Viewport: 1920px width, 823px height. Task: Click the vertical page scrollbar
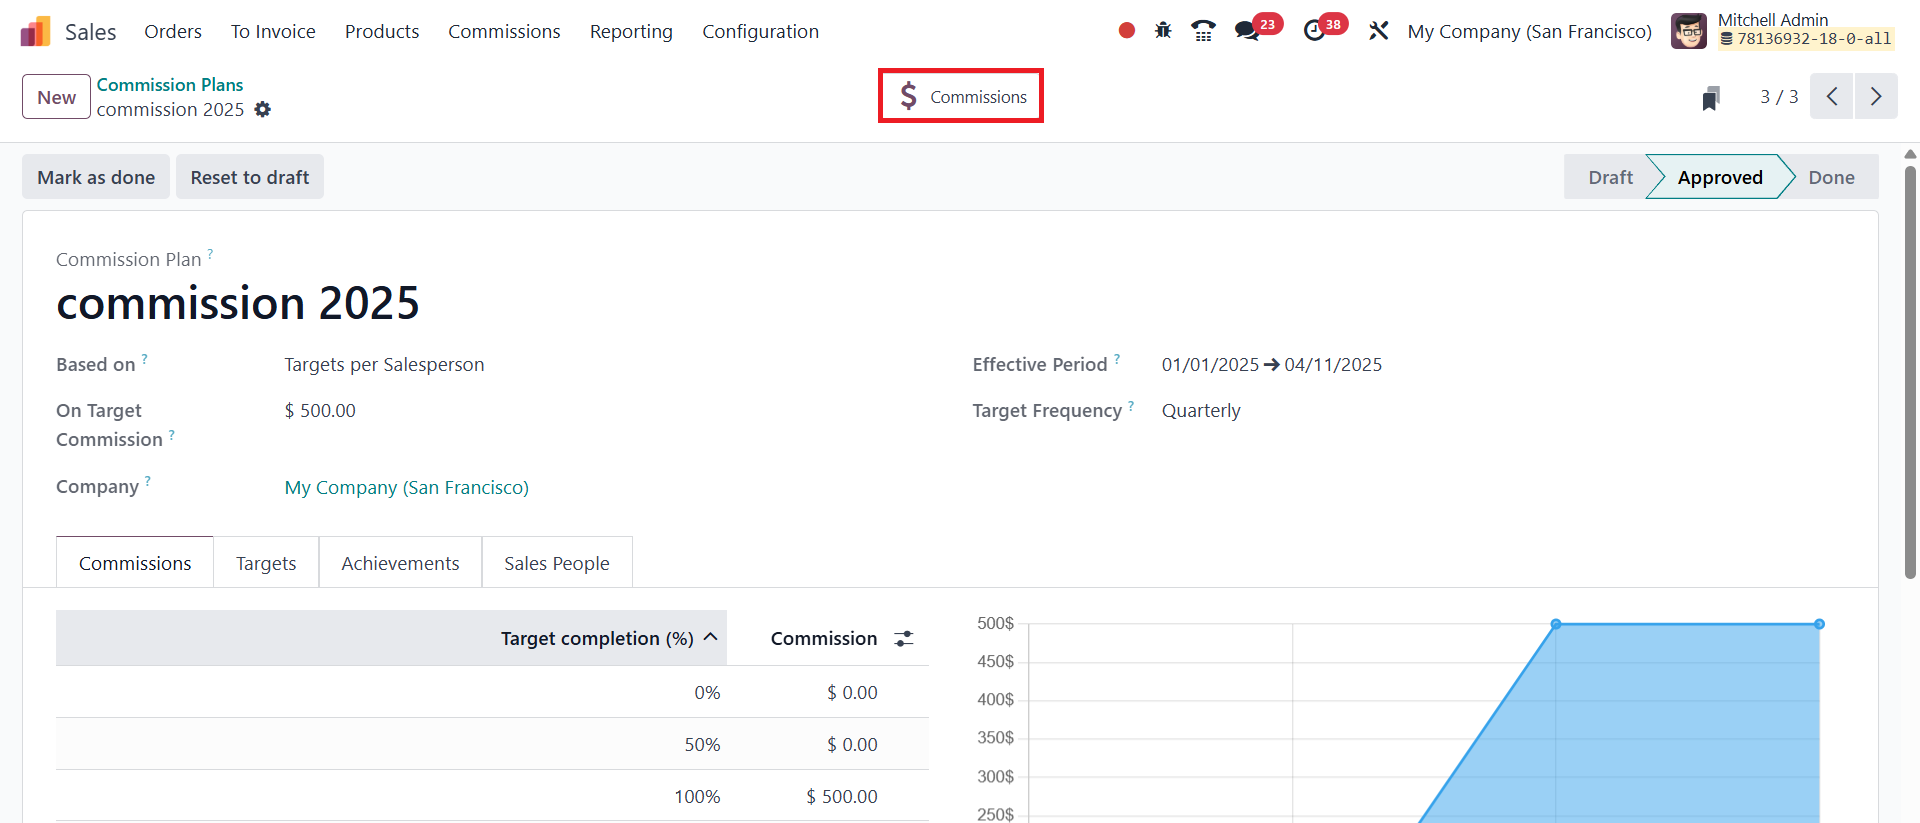(x=1910, y=372)
